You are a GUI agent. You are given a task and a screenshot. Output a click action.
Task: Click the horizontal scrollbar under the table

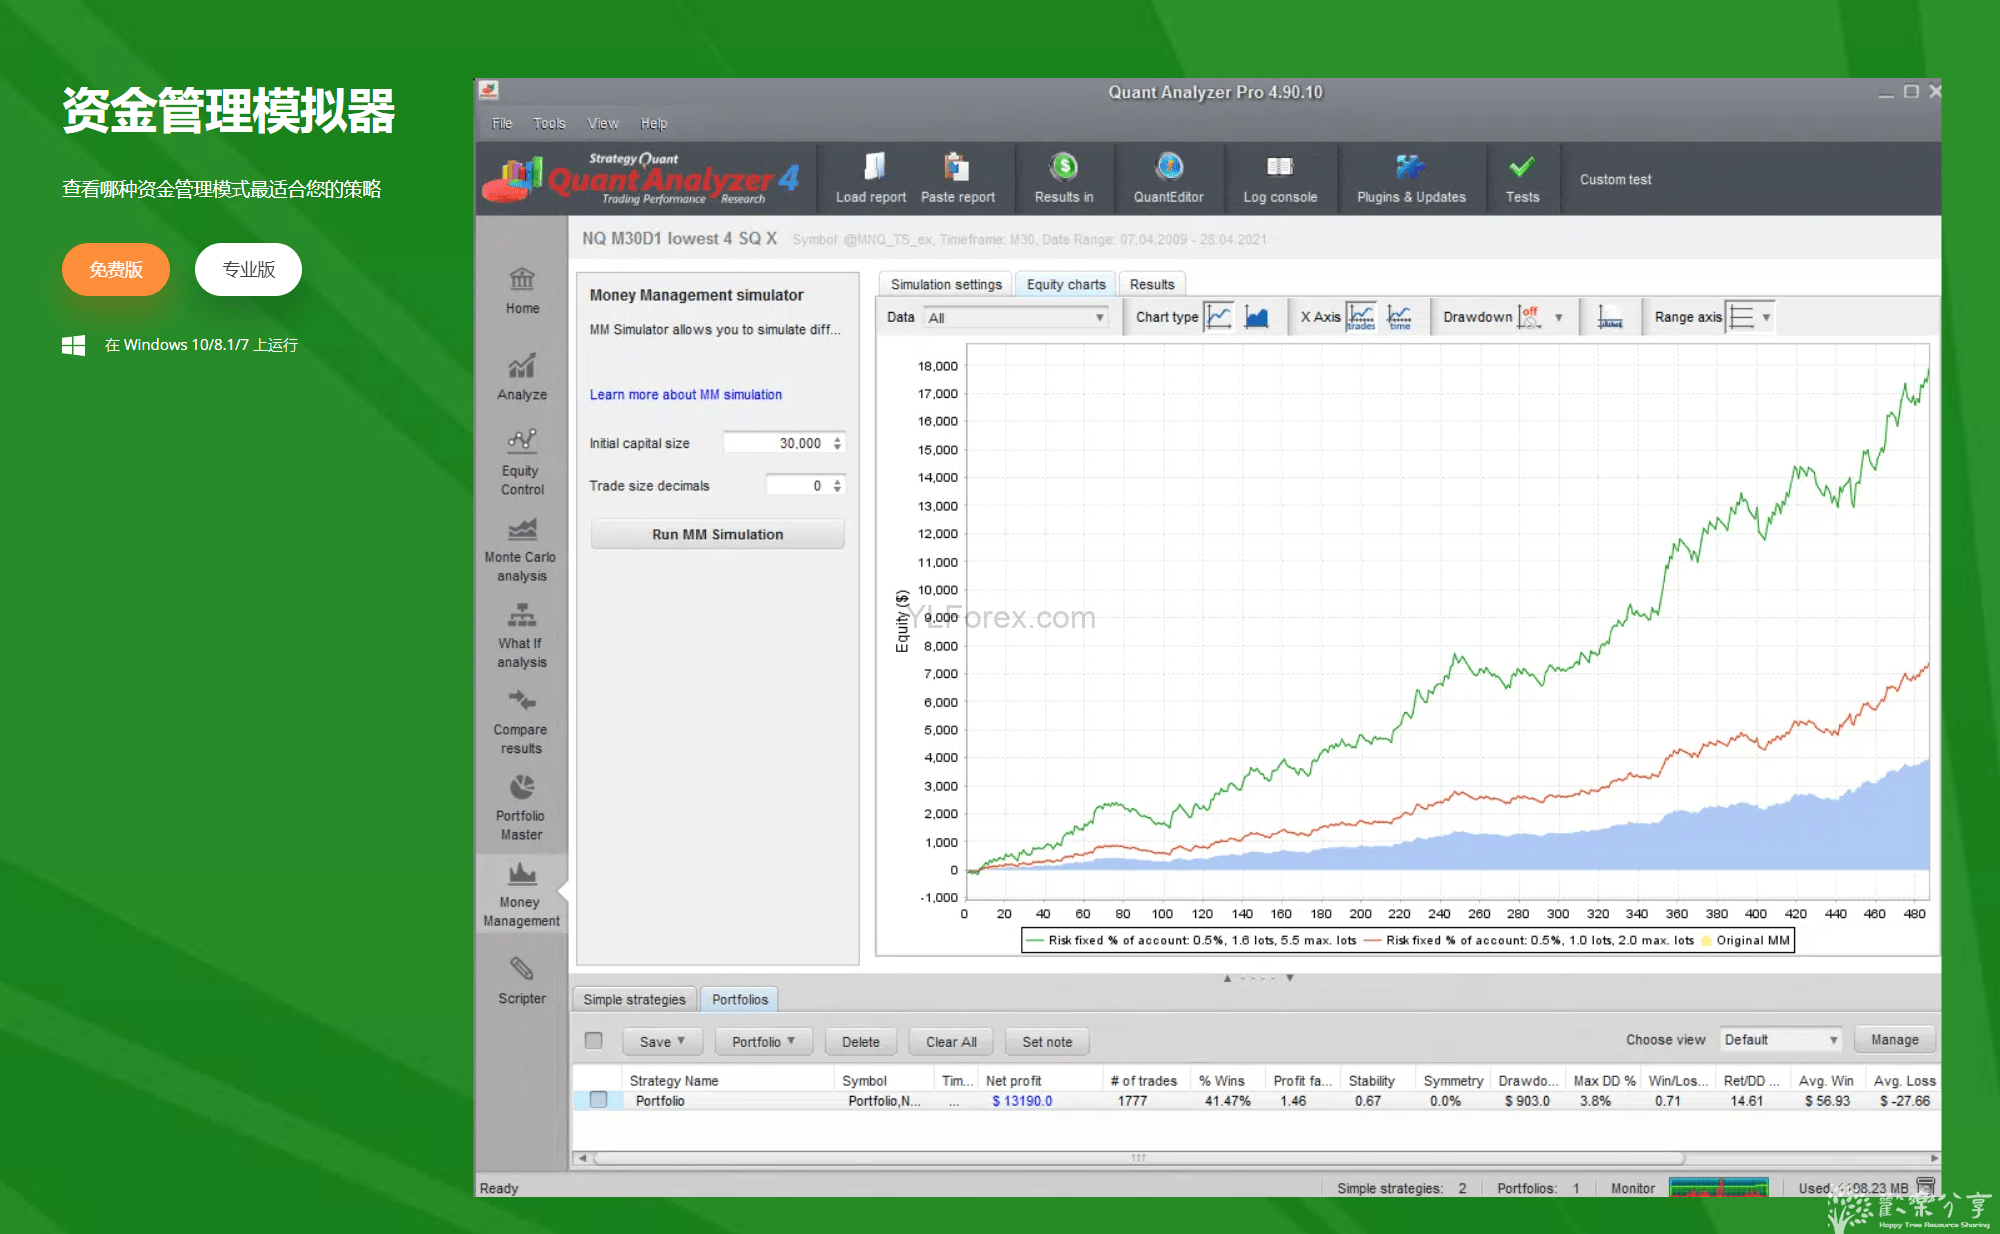(1140, 1158)
